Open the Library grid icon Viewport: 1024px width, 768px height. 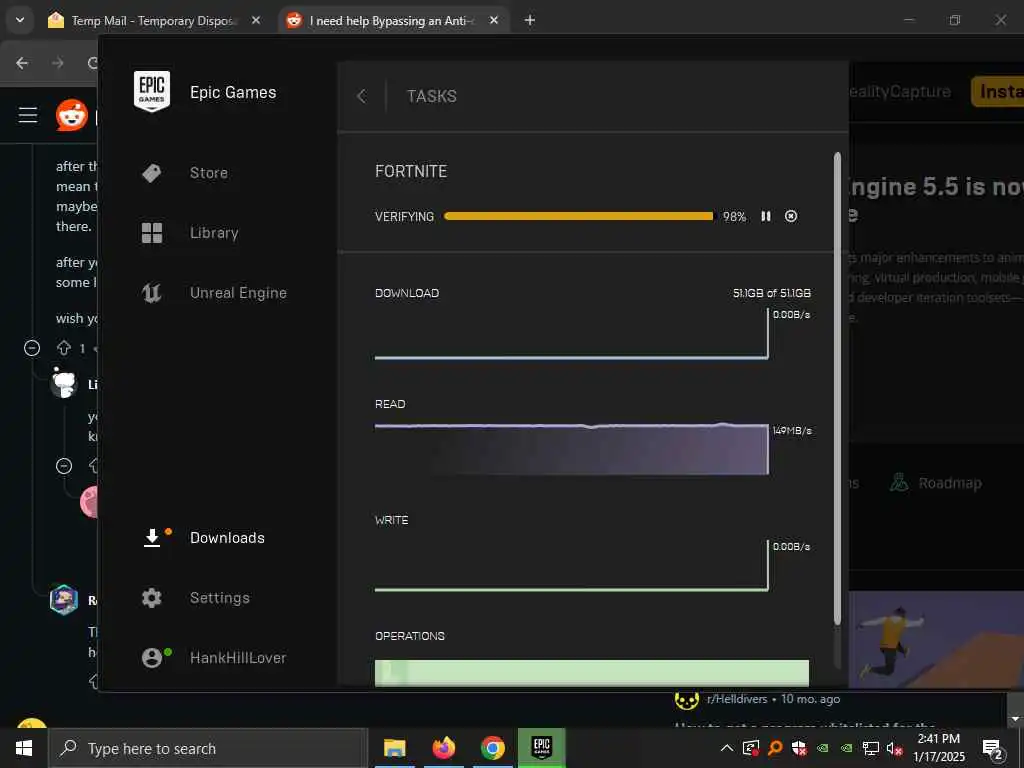(x=152, y=232)
